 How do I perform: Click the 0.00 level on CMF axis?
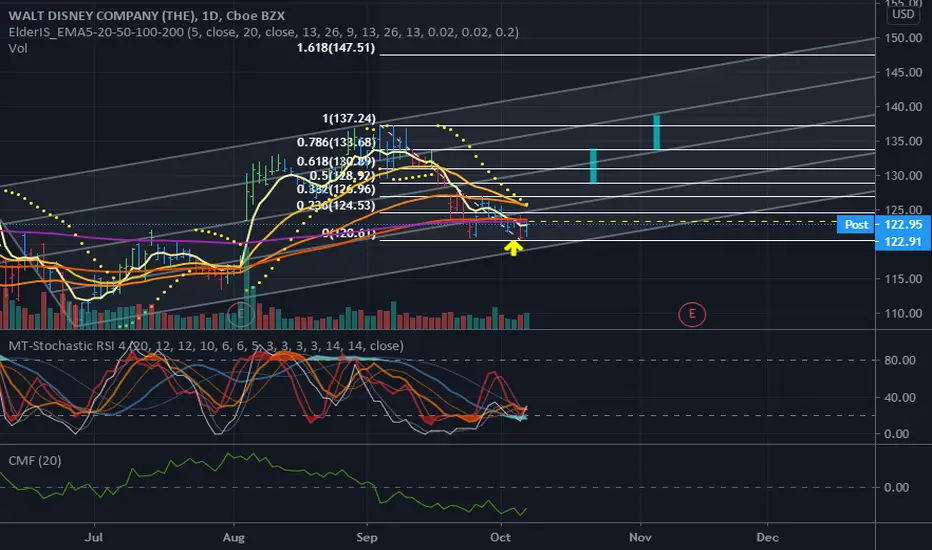(897, 487)
